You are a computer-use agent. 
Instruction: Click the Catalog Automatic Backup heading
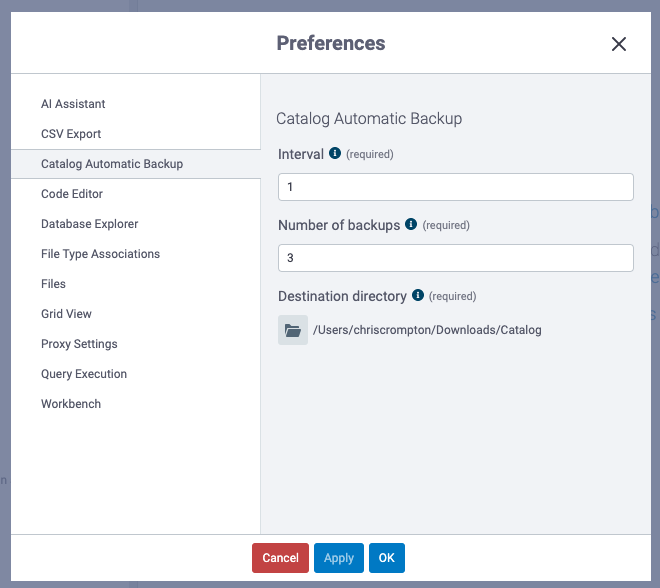click(369, 119)
